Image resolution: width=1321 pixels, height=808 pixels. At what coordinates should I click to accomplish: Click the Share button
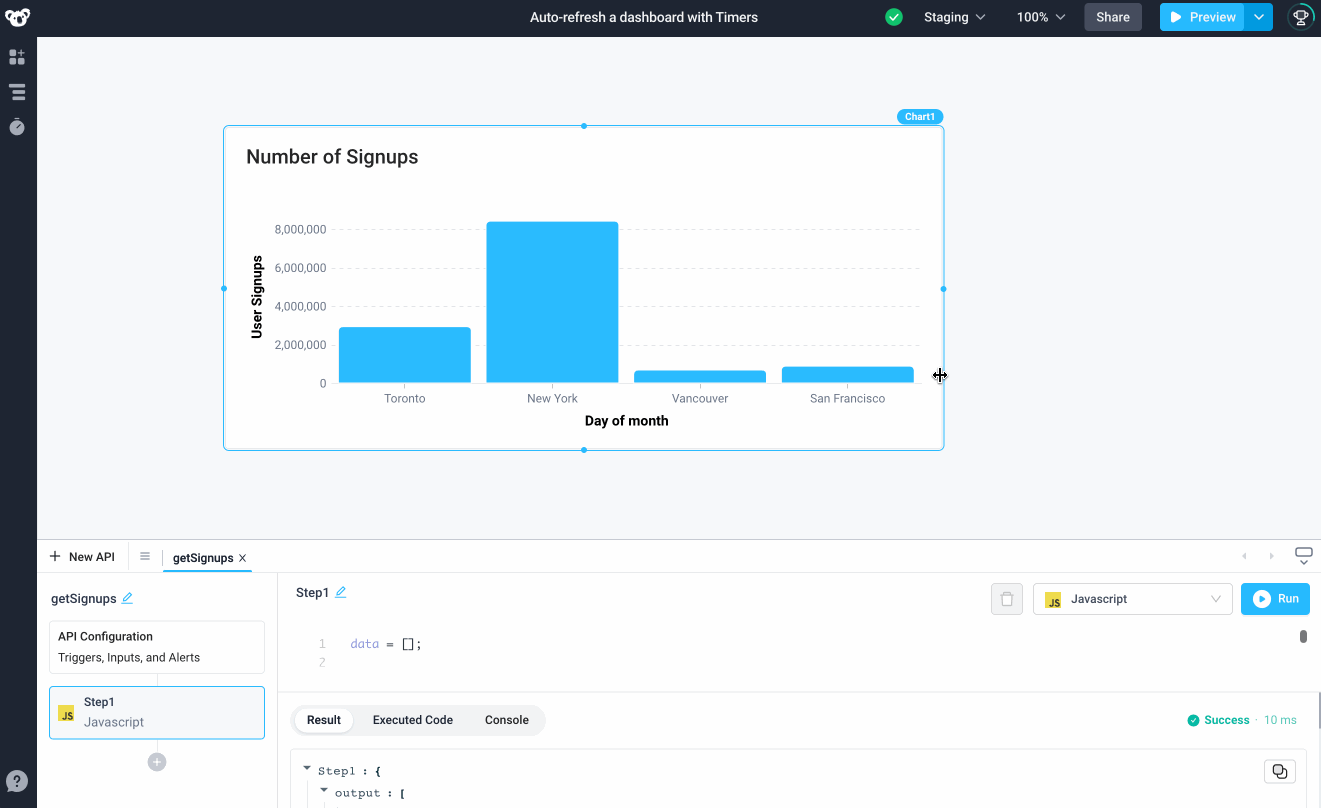click(1112, 17)
